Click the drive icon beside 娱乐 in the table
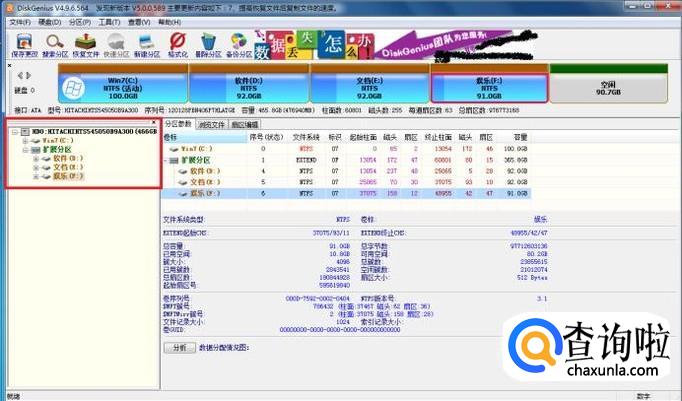This screenshot has height=401, width=682. [183, 193]
